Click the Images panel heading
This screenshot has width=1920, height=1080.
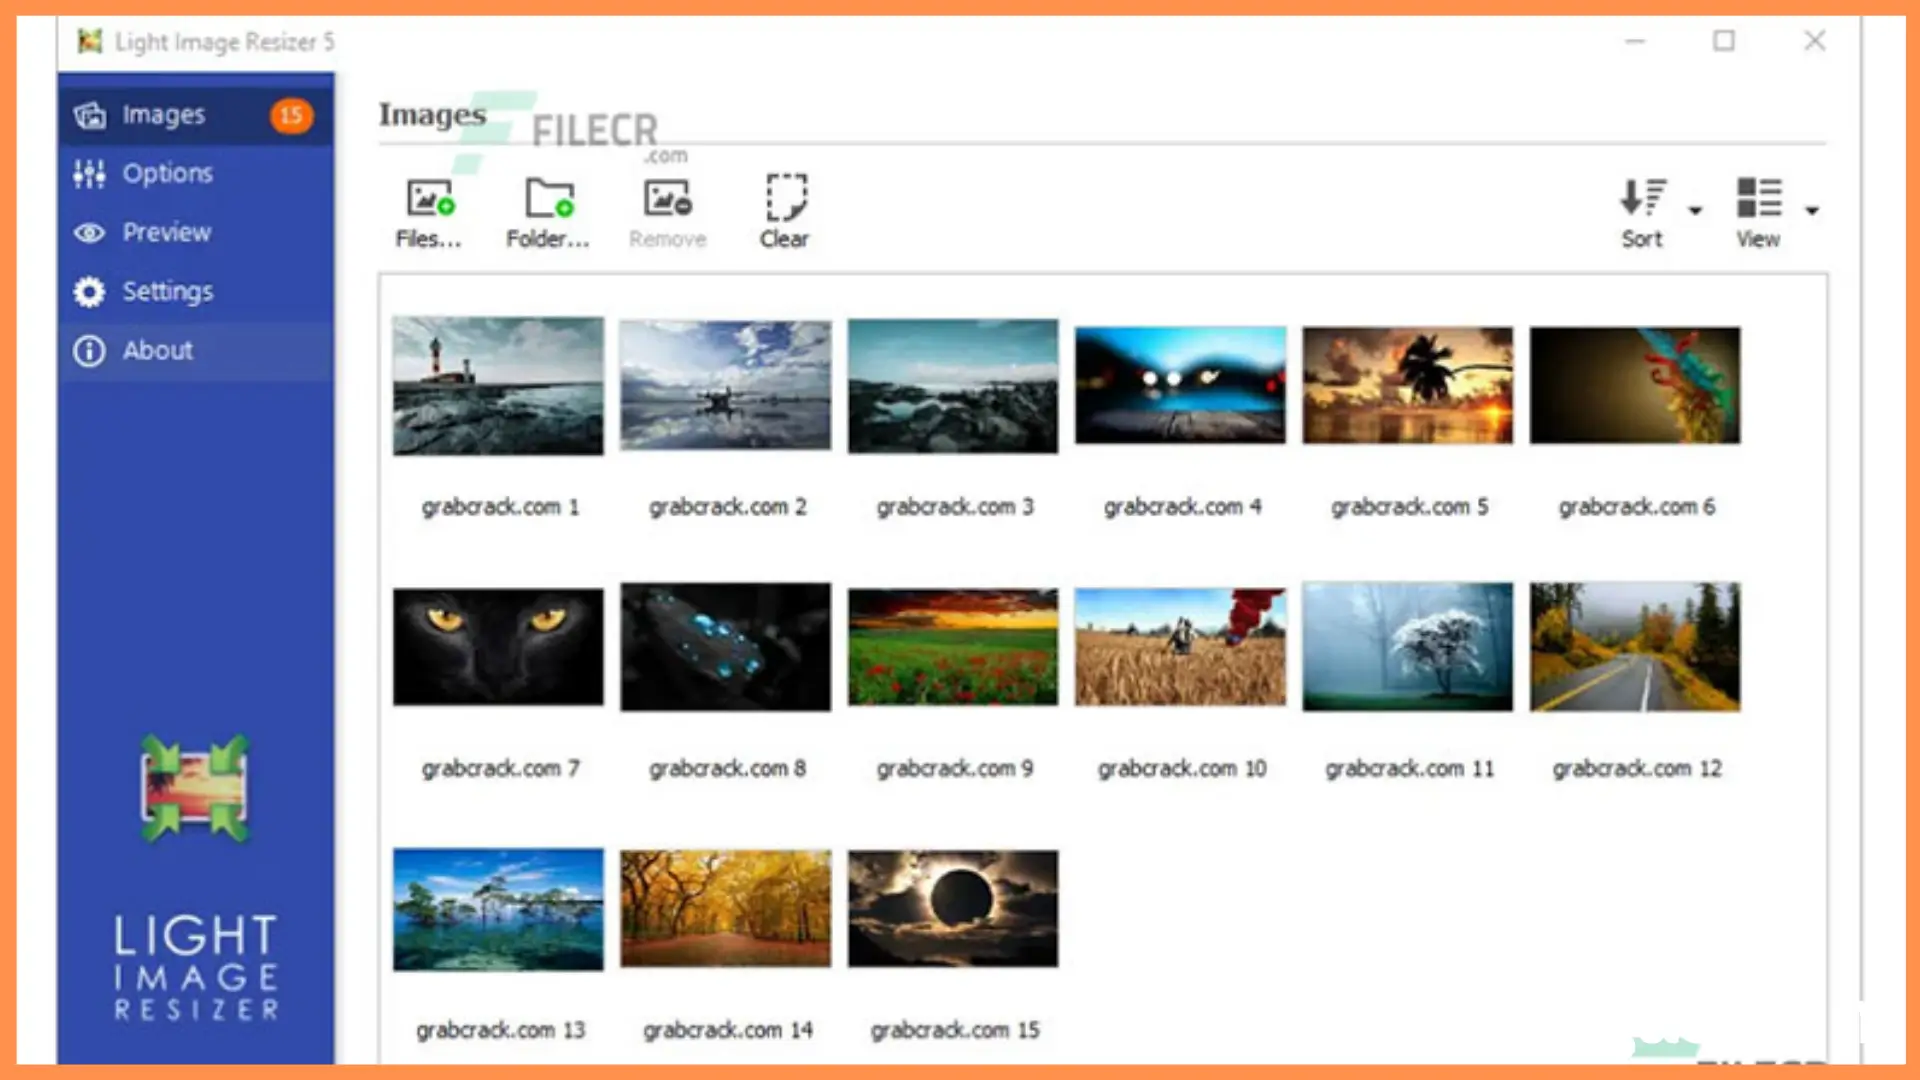432,115
